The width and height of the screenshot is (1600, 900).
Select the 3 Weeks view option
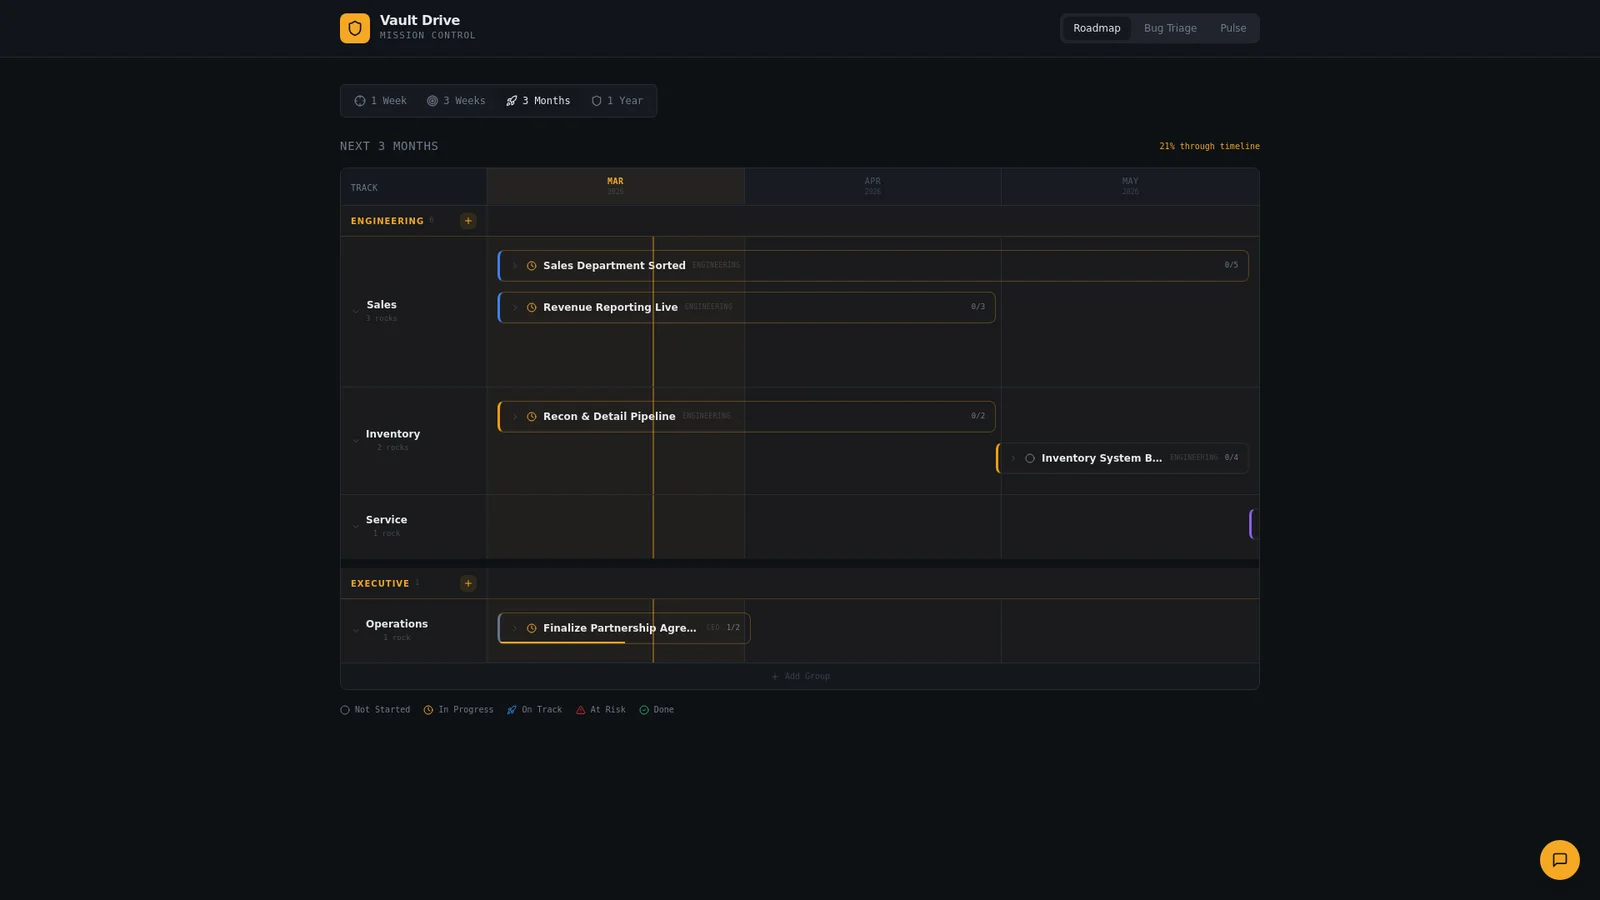pos(456,101)
